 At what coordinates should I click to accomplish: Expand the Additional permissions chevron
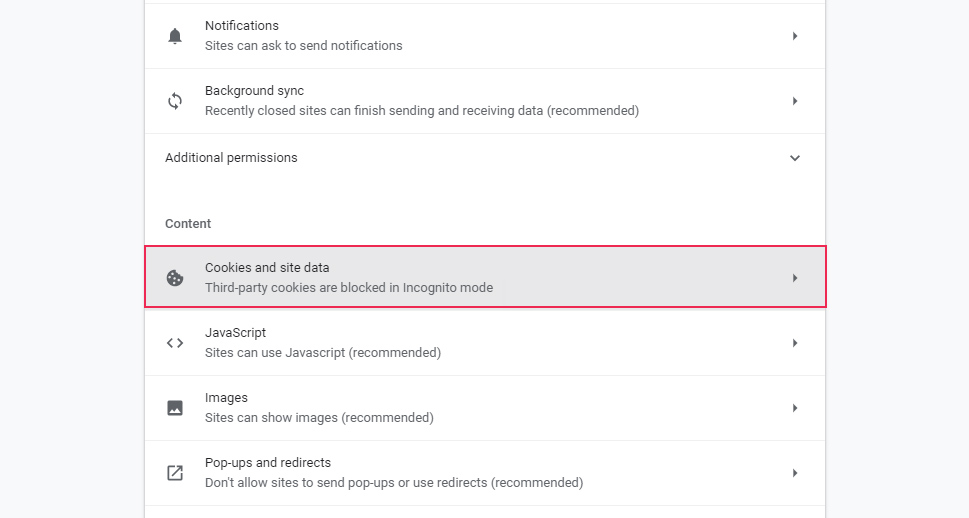tap(795, 158)
